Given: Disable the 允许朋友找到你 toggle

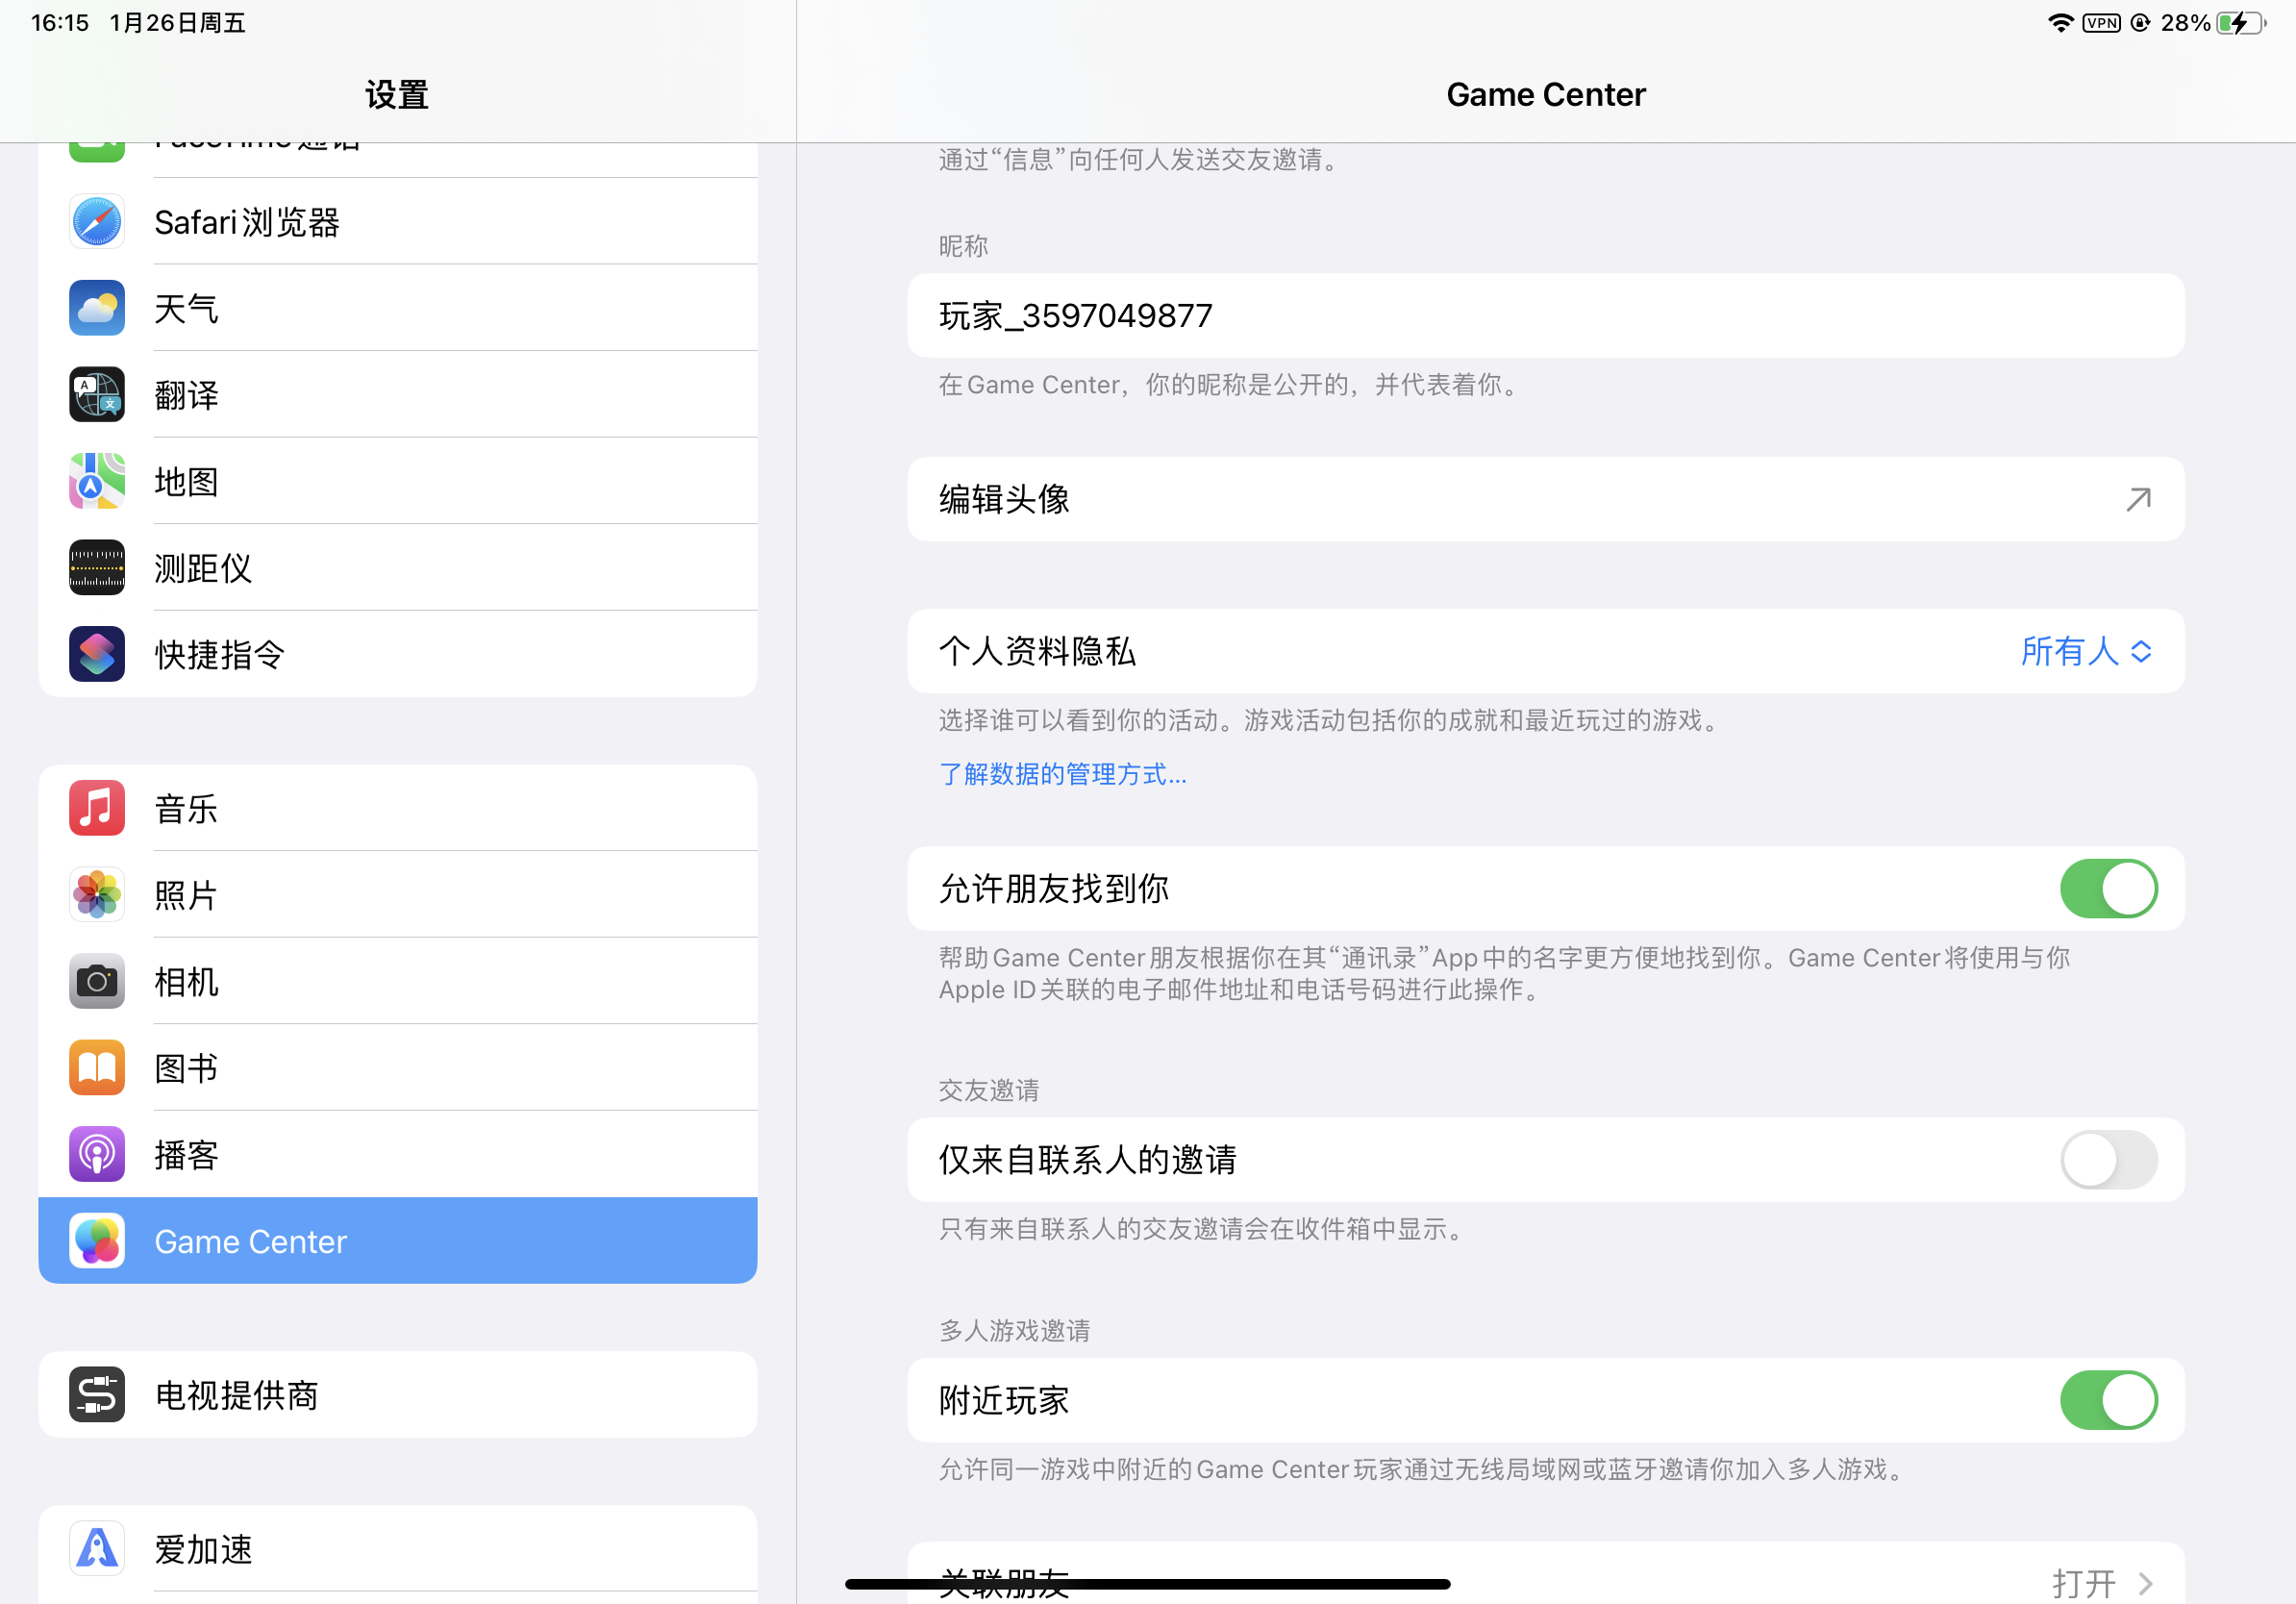Looking at the screenshot, I should pos(2108,888).
